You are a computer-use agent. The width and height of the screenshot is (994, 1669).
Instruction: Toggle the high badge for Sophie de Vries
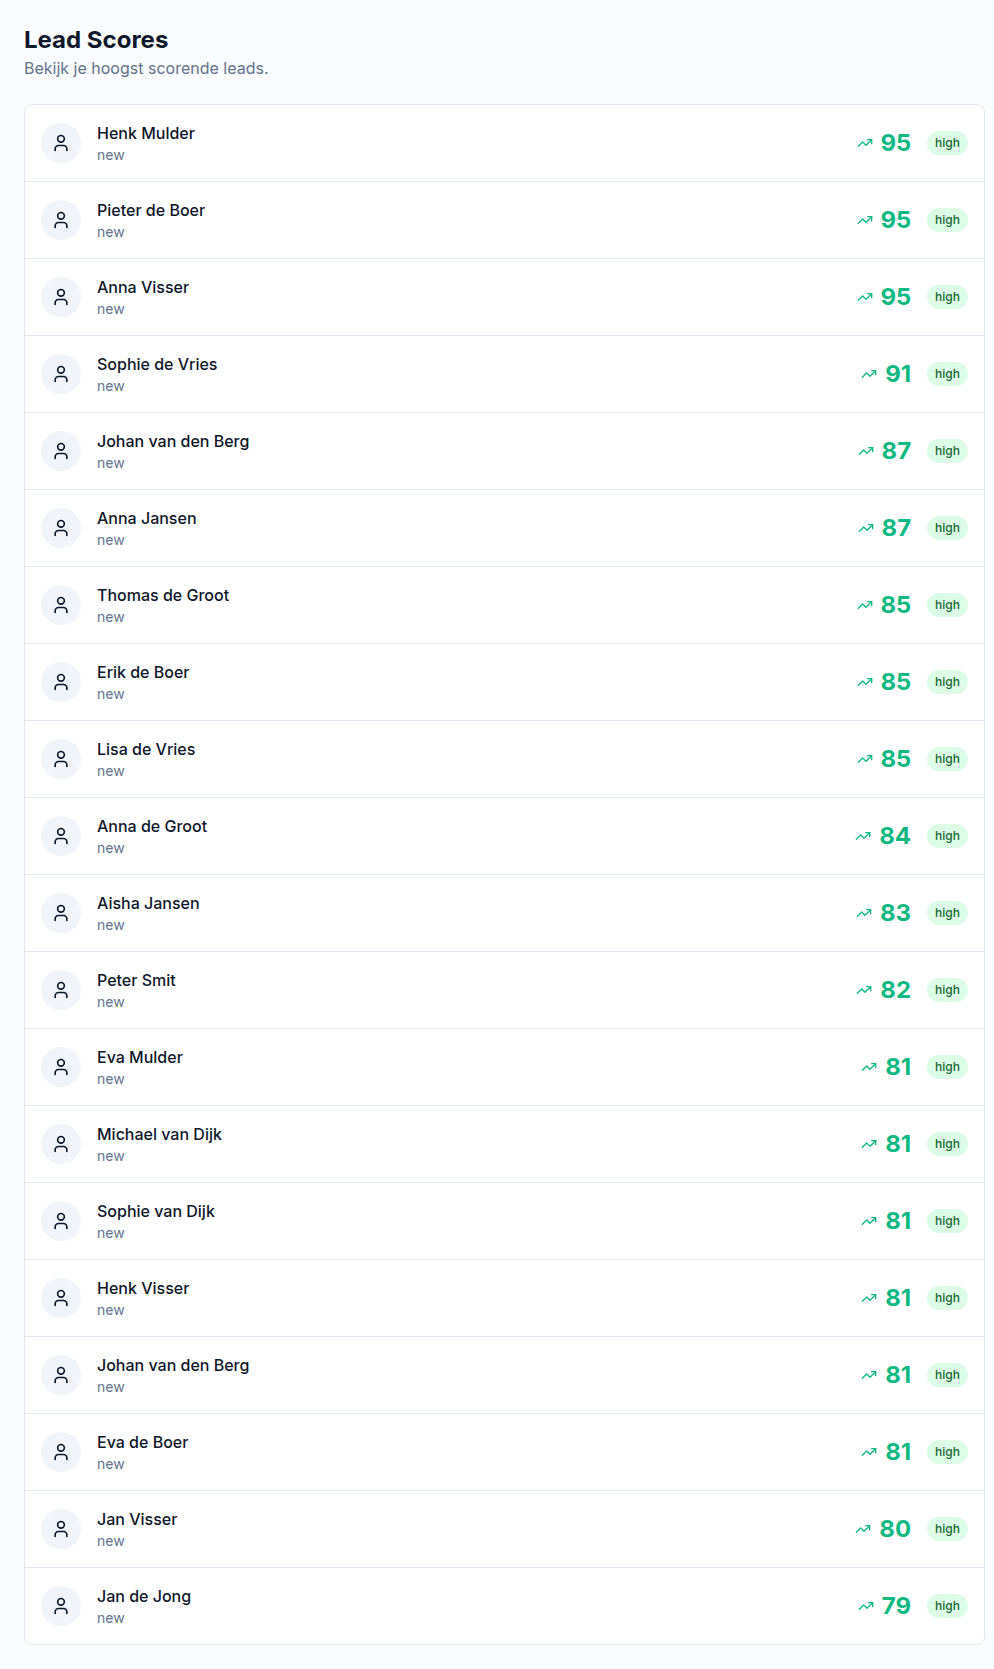coord(946,374)
